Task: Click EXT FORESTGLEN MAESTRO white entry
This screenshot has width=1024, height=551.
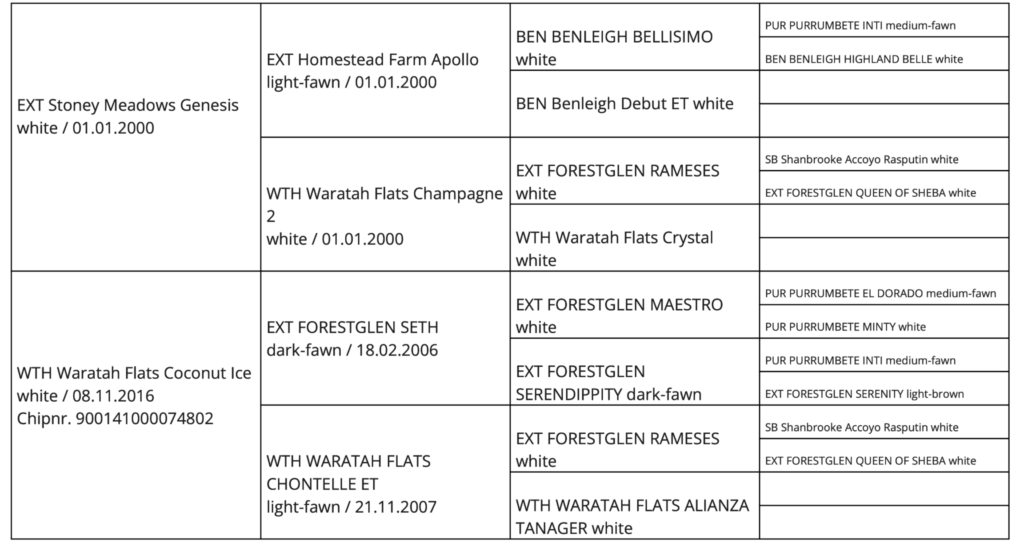Action: pyautogui.click(x=619, y=305)
